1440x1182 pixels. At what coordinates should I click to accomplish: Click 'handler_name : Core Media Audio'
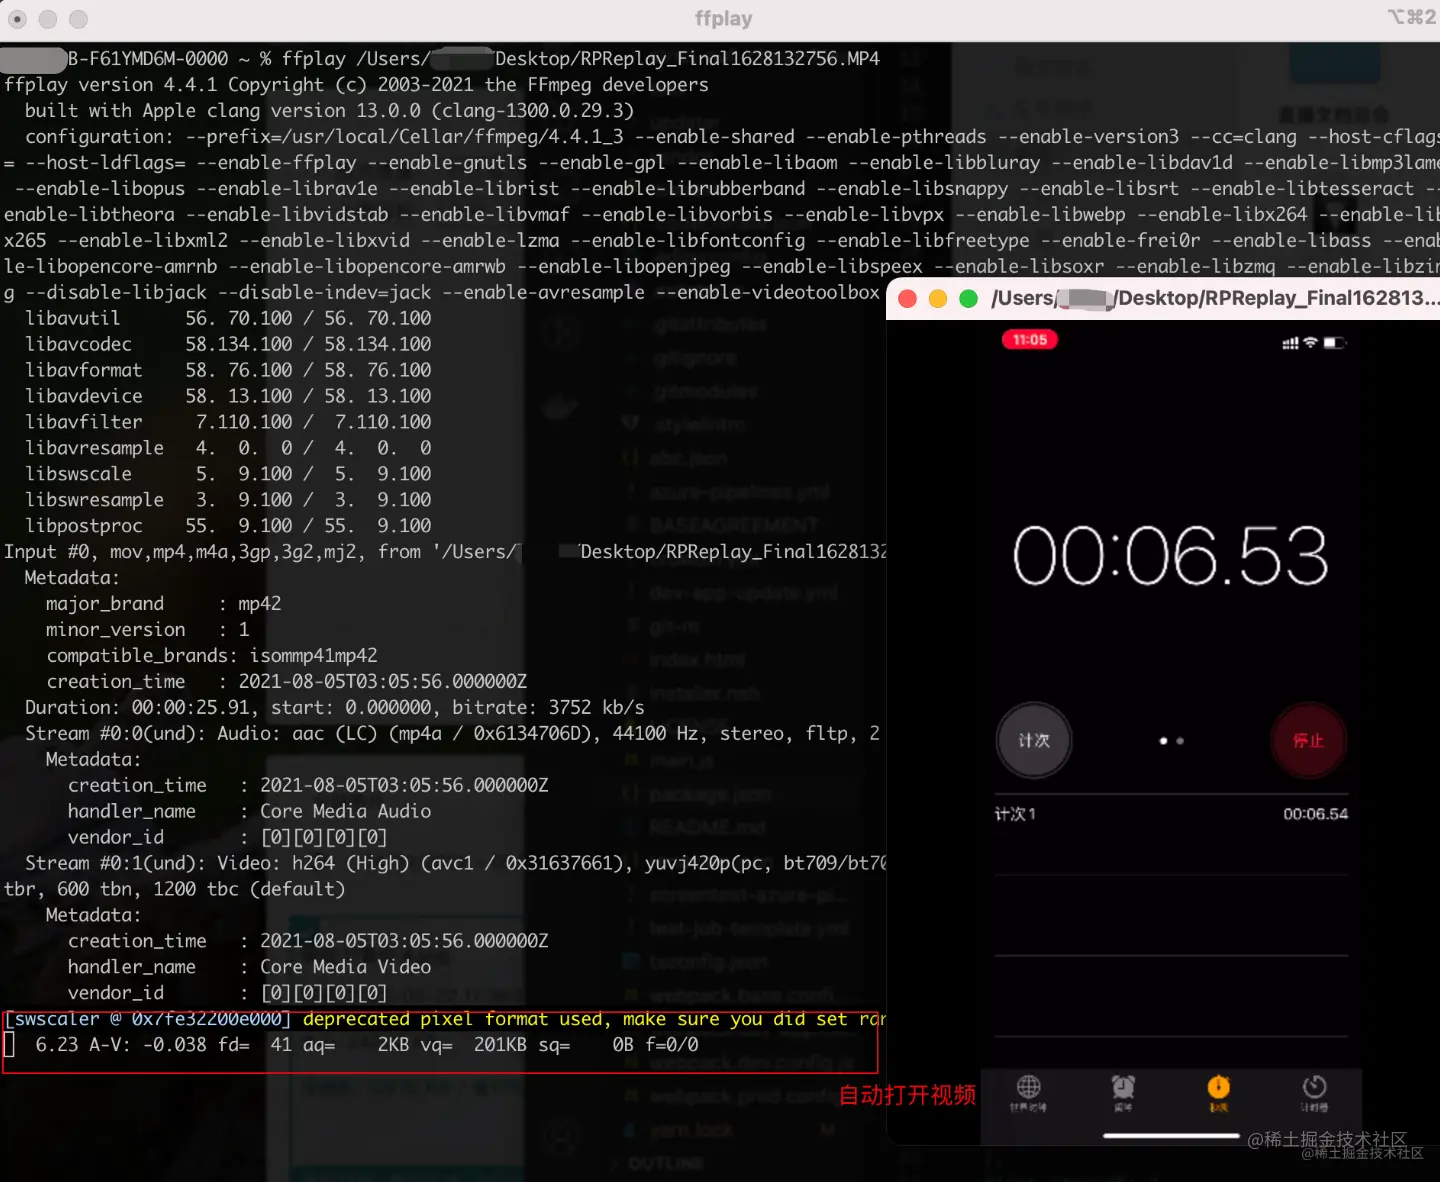pyautogui.click(x=250, y=812)
